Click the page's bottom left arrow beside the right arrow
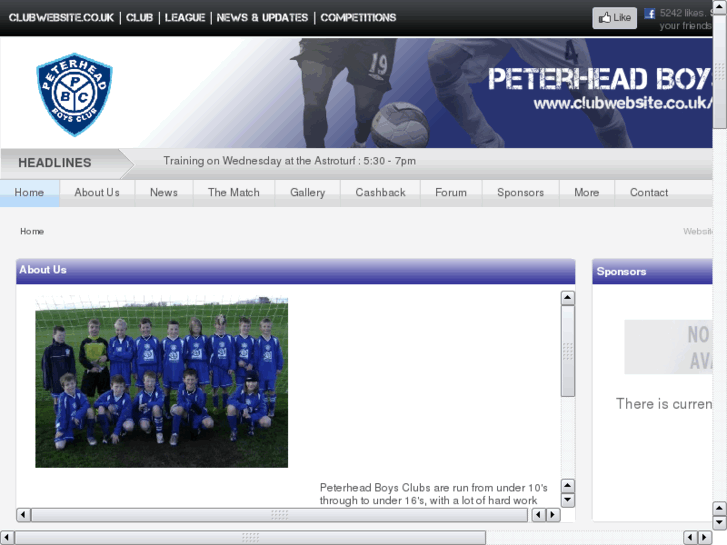This screenshot has width=727, height=545. pos(690,538)
